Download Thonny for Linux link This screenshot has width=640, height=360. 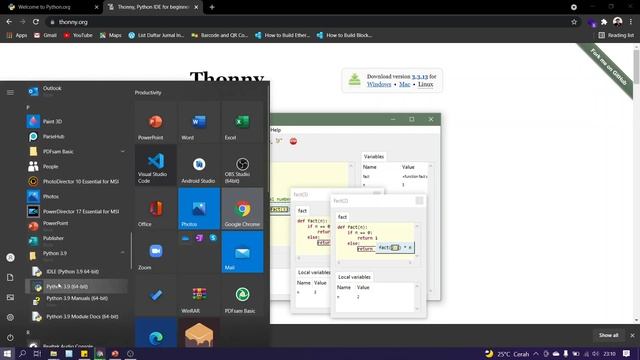click(x=425, y=84)
